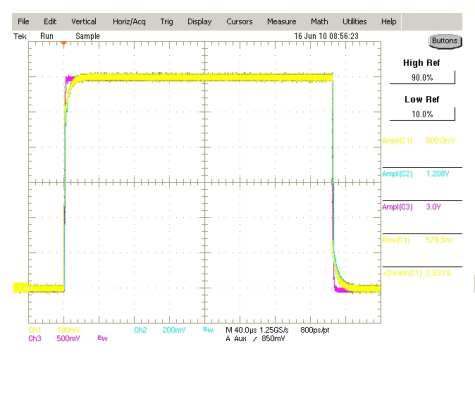Click the M 40.0µs timebase readout

(x=241, y=330)
